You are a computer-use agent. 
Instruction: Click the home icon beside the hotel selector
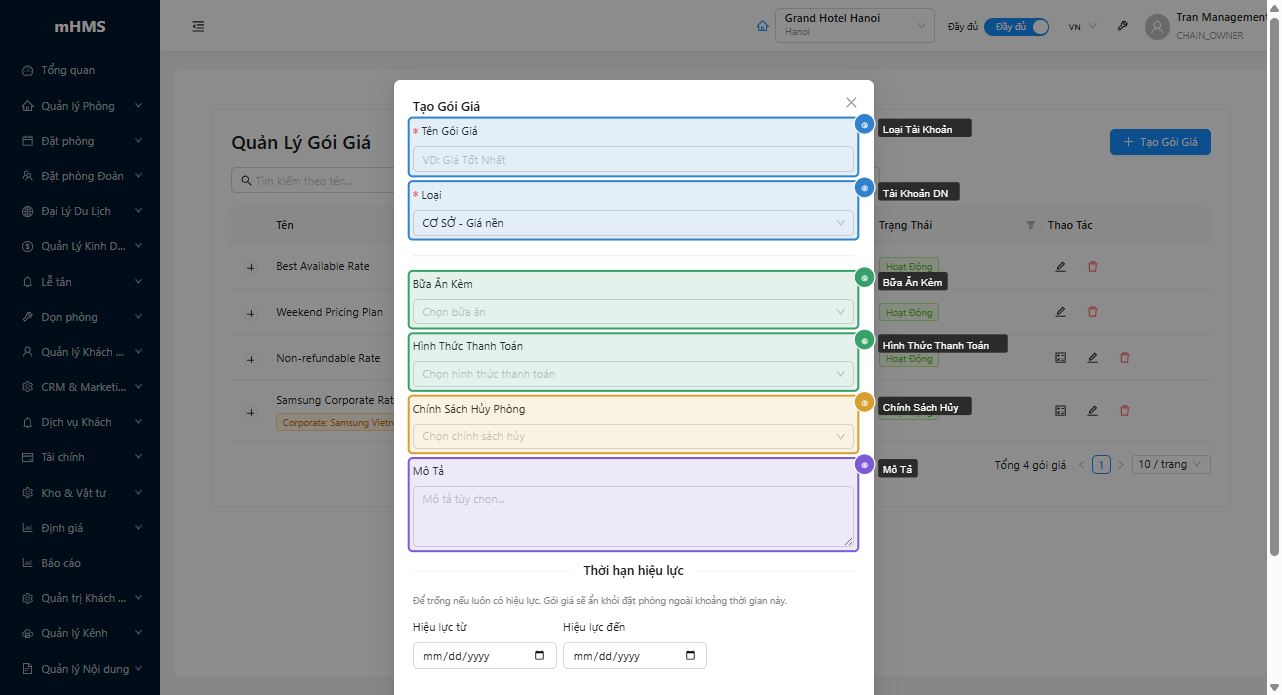pyautogui.click(x=763, y=26)
